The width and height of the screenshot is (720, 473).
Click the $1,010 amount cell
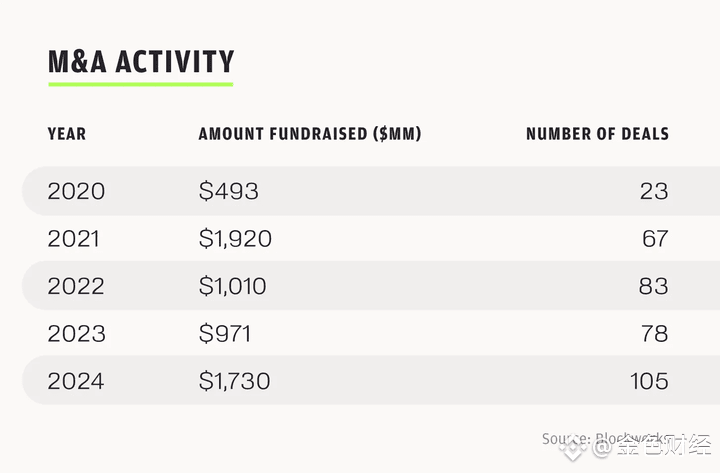point(232,286)
